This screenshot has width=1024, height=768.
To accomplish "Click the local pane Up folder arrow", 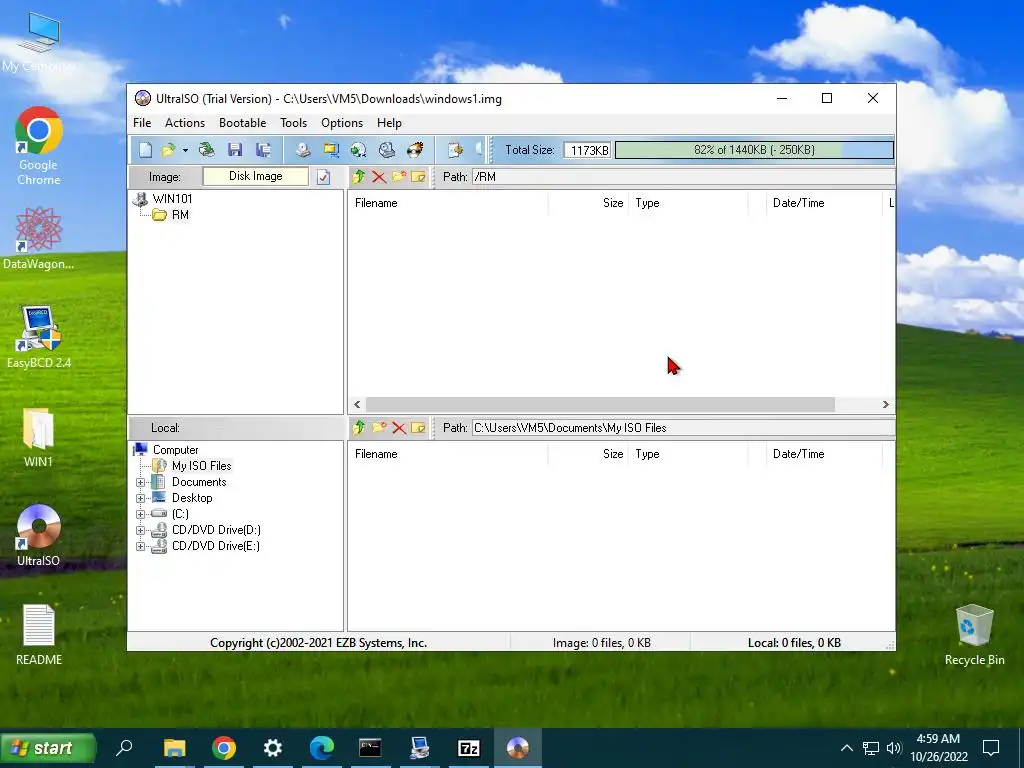I will pyautogui.click(x=359, y=428).
